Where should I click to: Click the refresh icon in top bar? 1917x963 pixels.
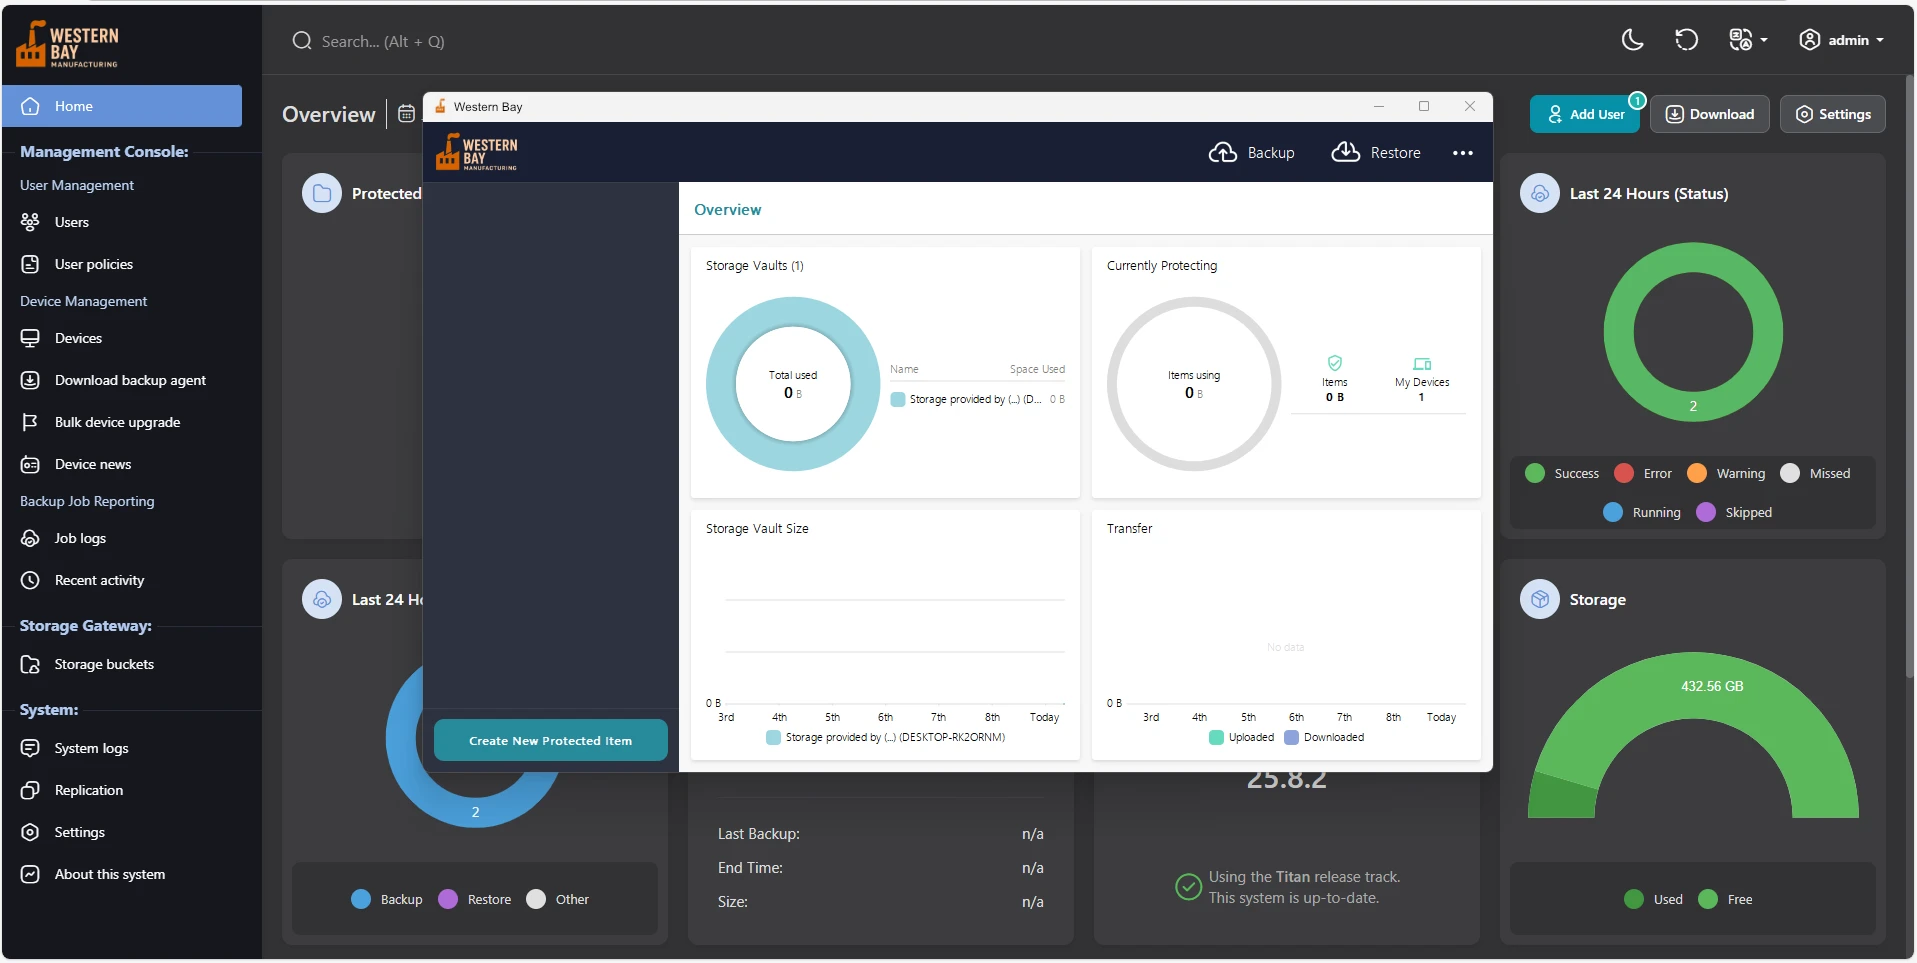click(x=1686, y=40)
